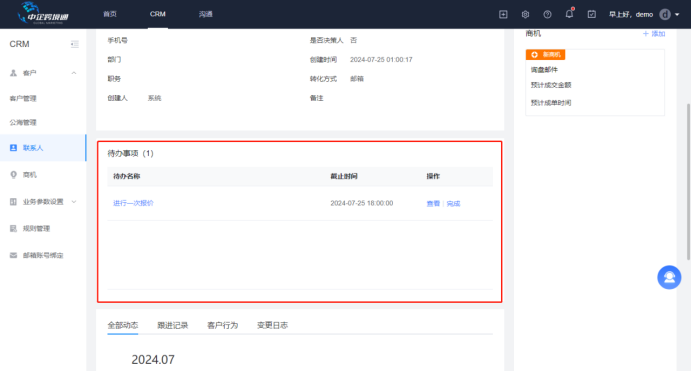Image resolution: width=692 pixels, height=371 pixels.
Task: Click the 待办名称 column header
Action: tap(127, 176)
